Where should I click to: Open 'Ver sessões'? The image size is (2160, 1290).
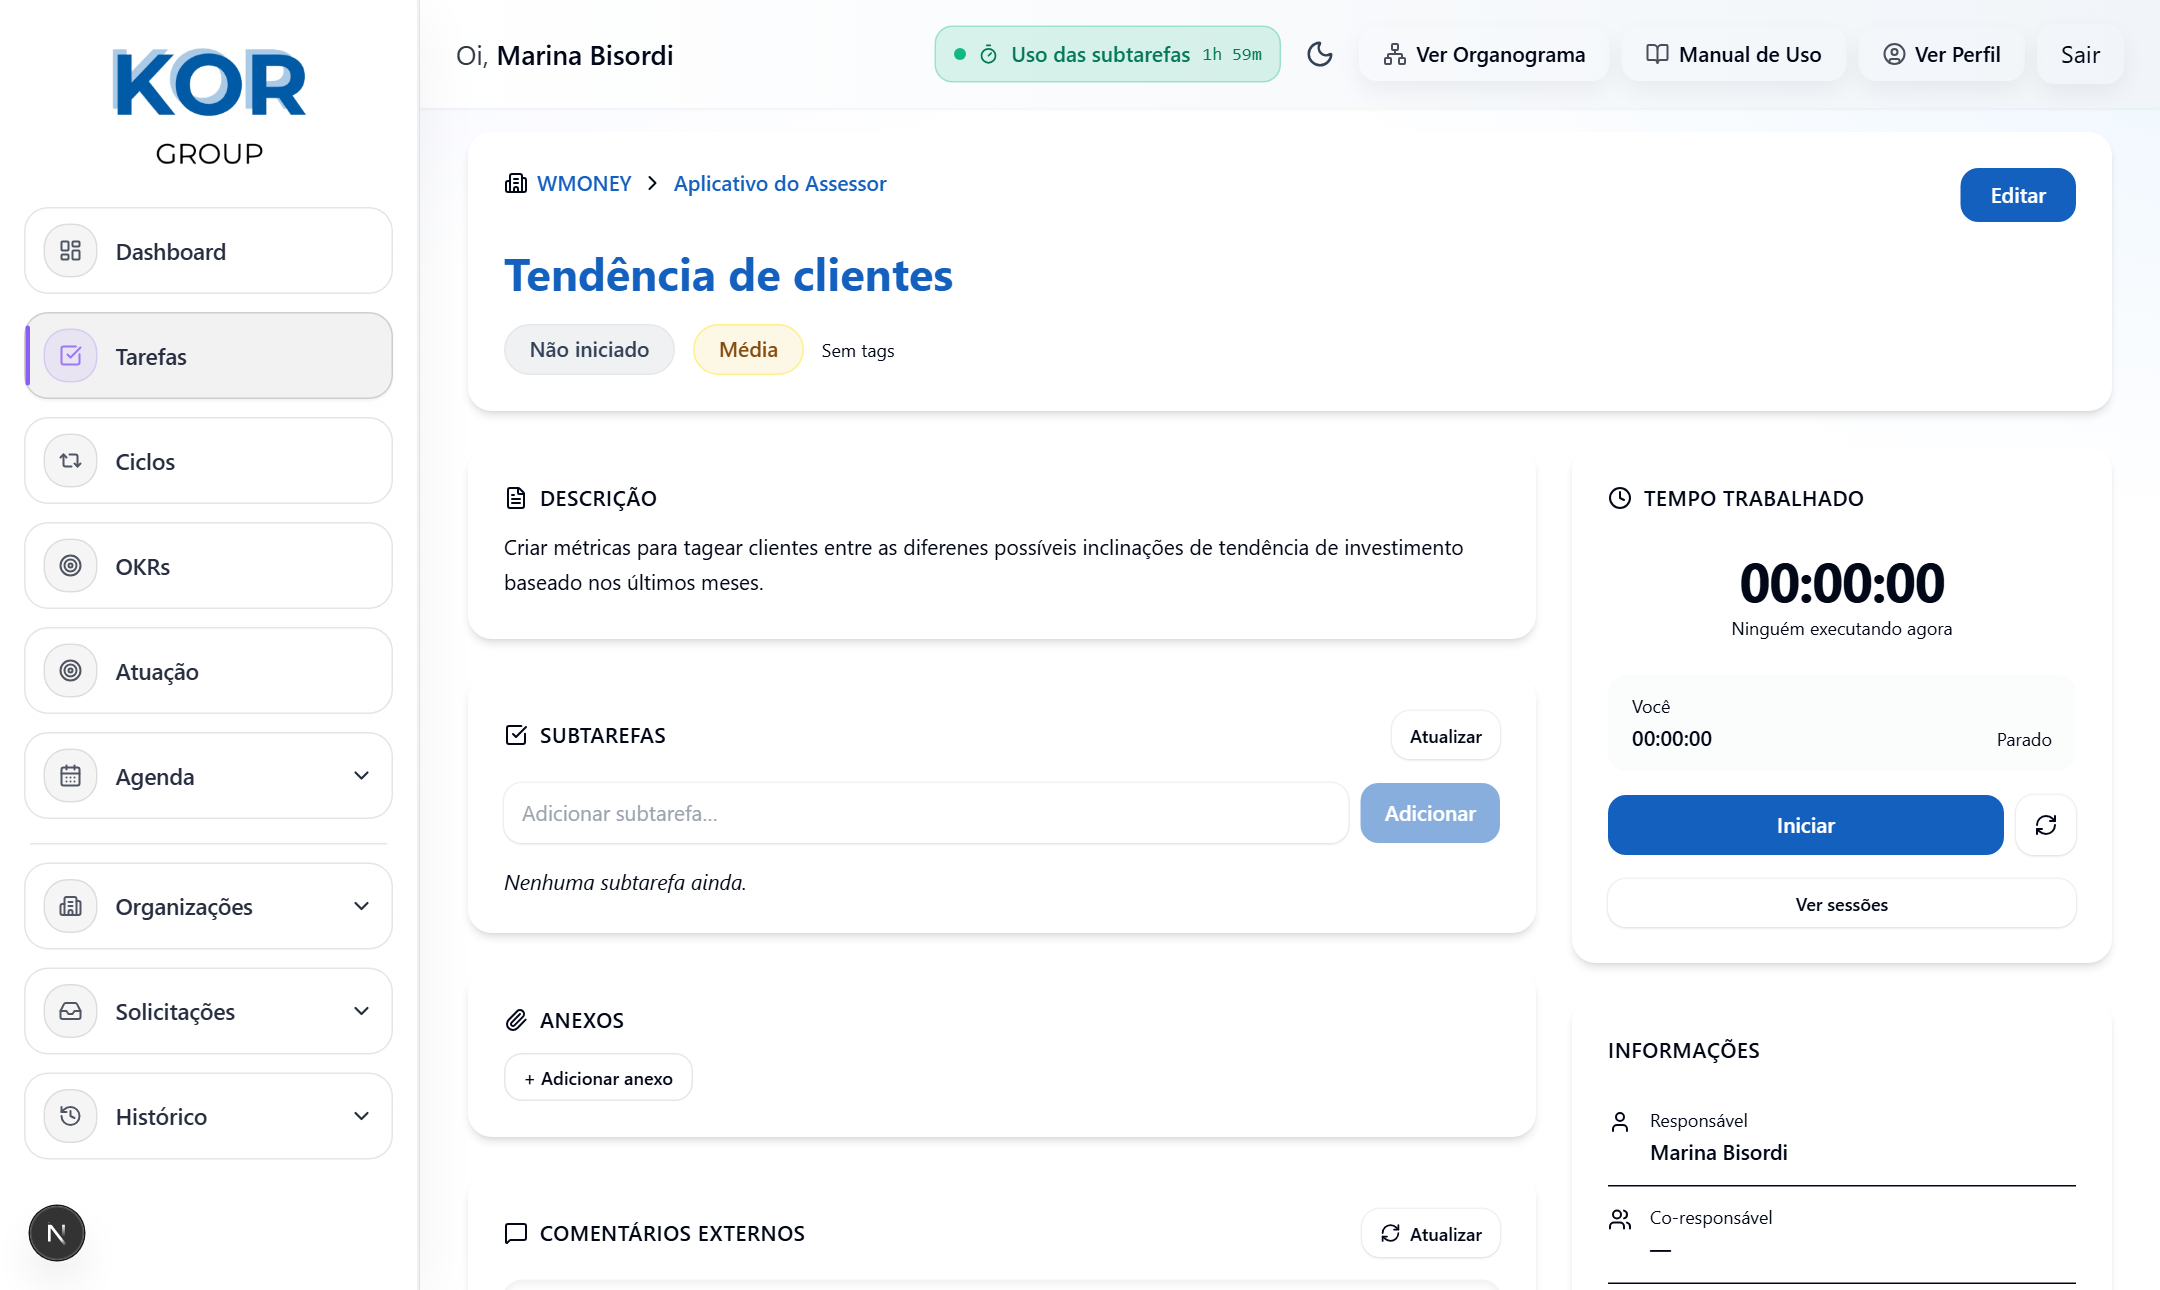[x=1841, y=903]
